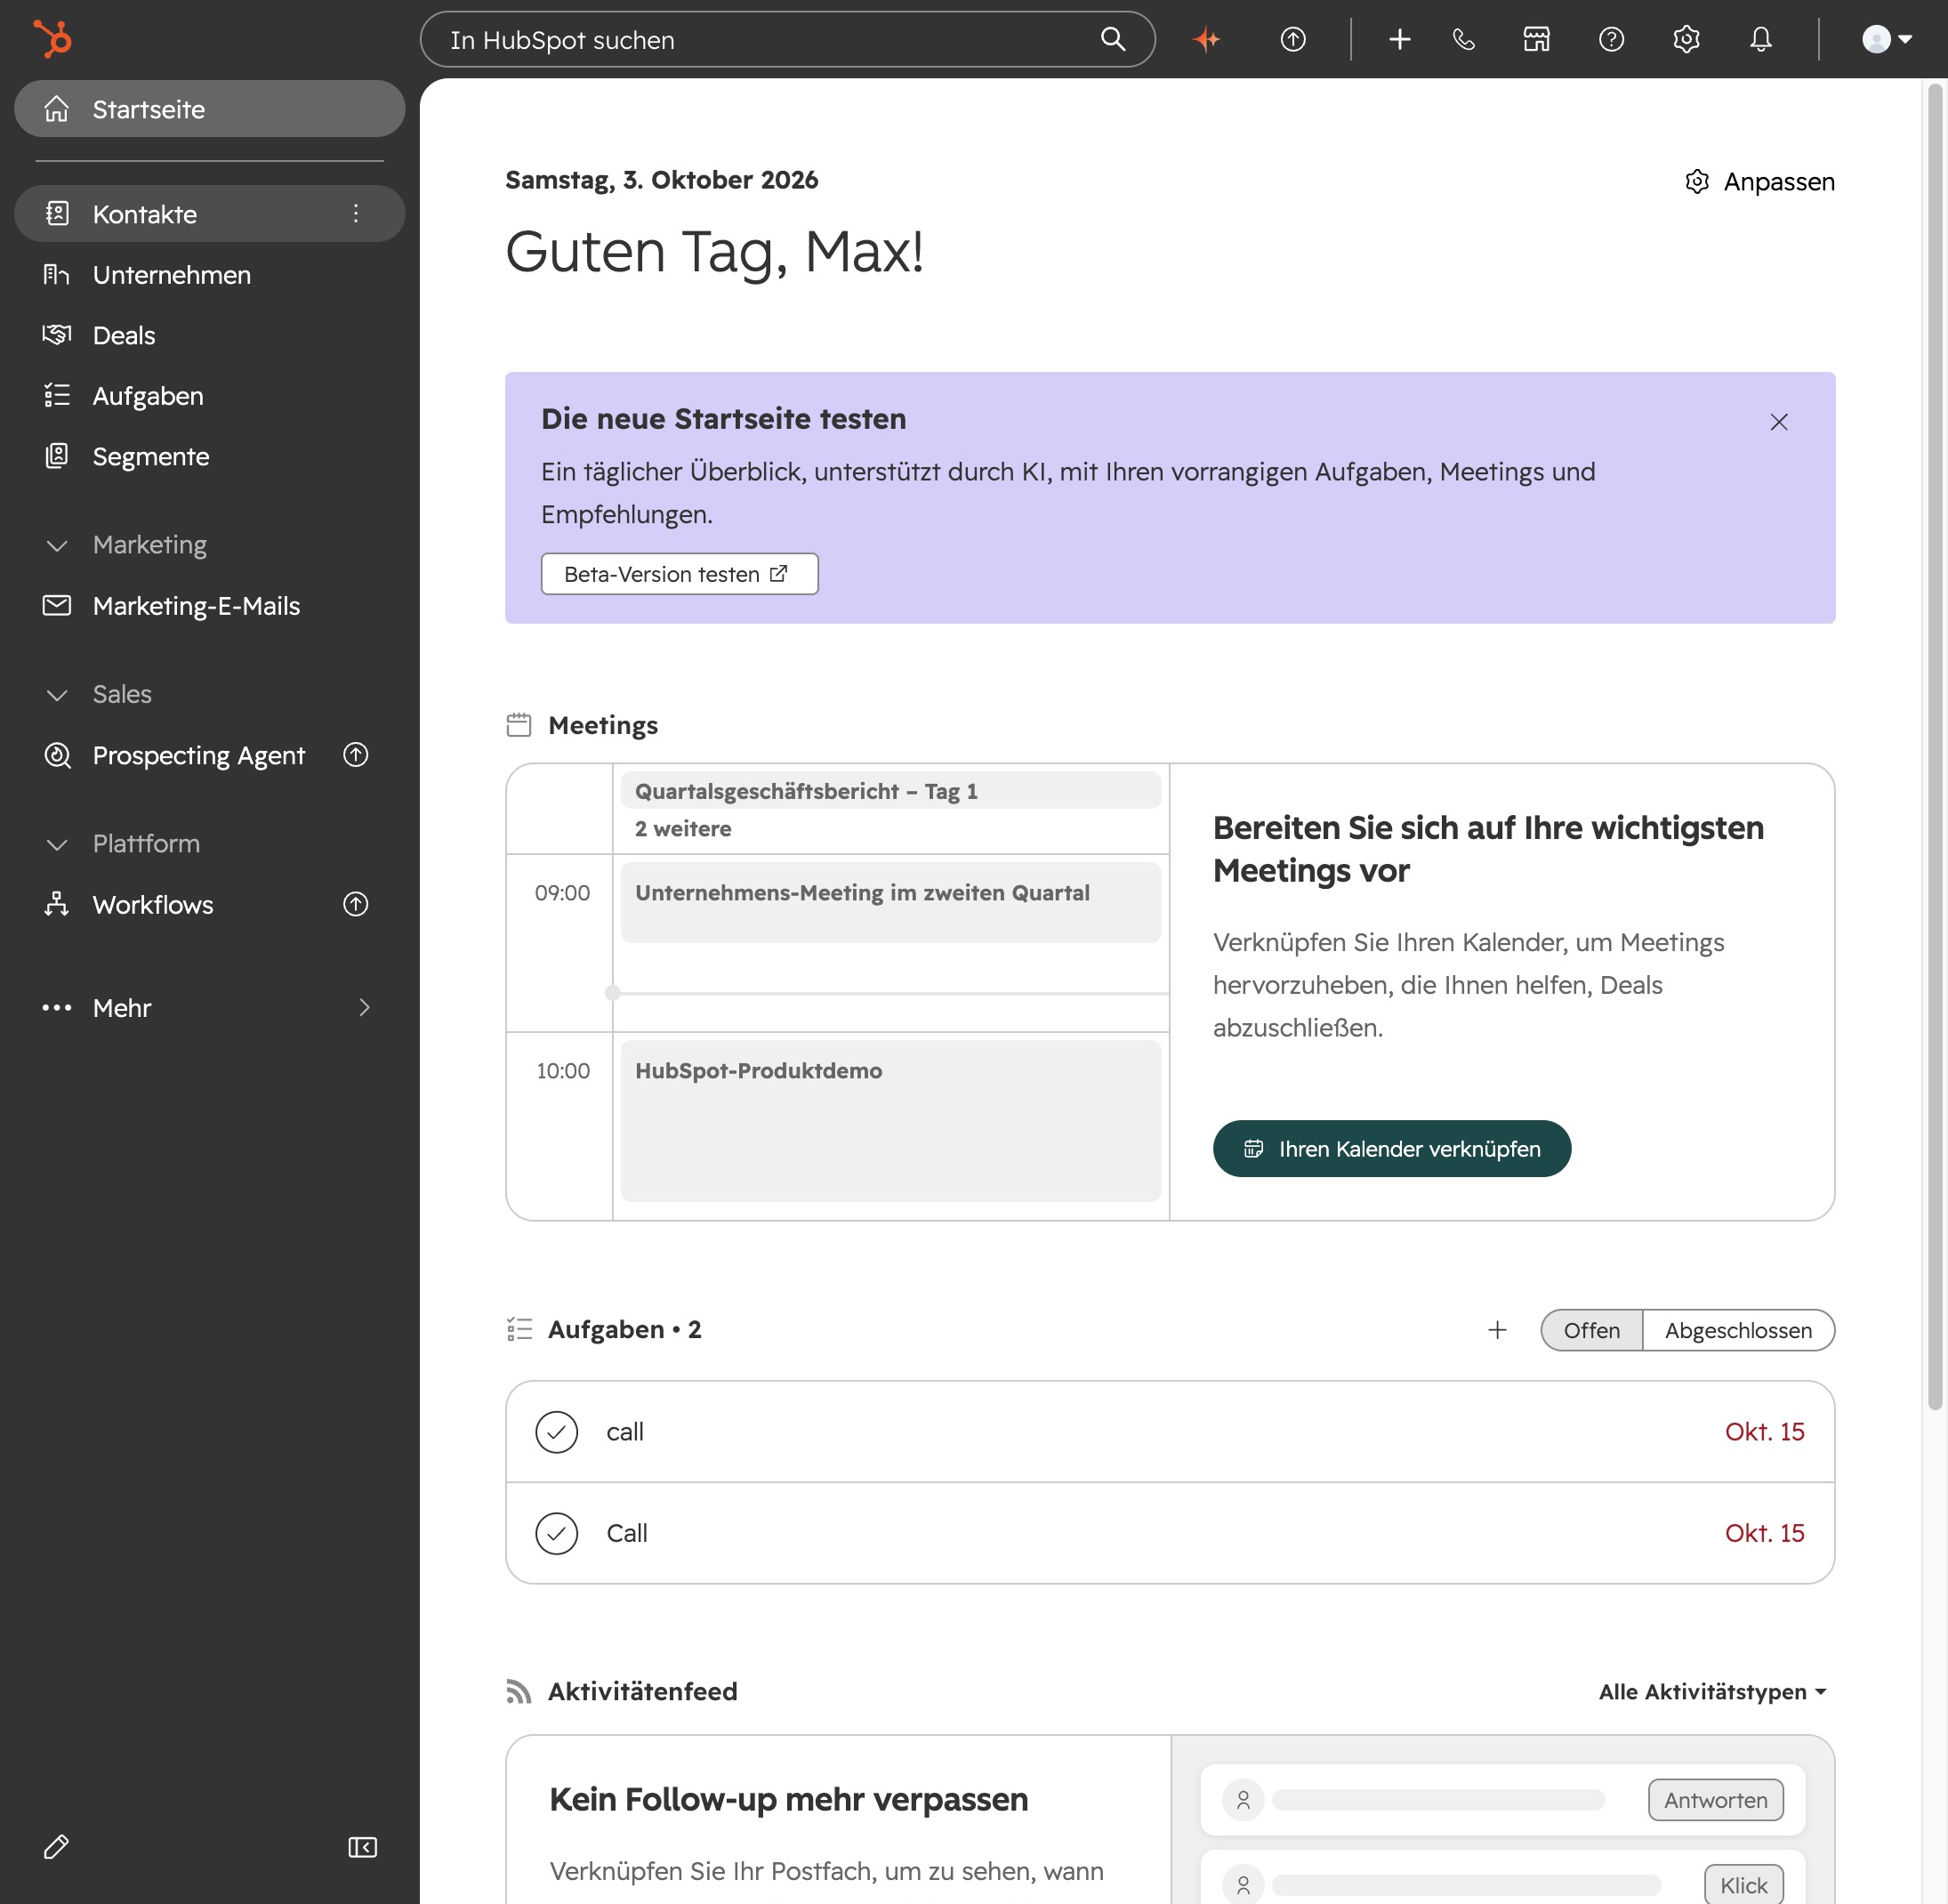Collapse the sidebar with the panel icon

(362, 1847)
